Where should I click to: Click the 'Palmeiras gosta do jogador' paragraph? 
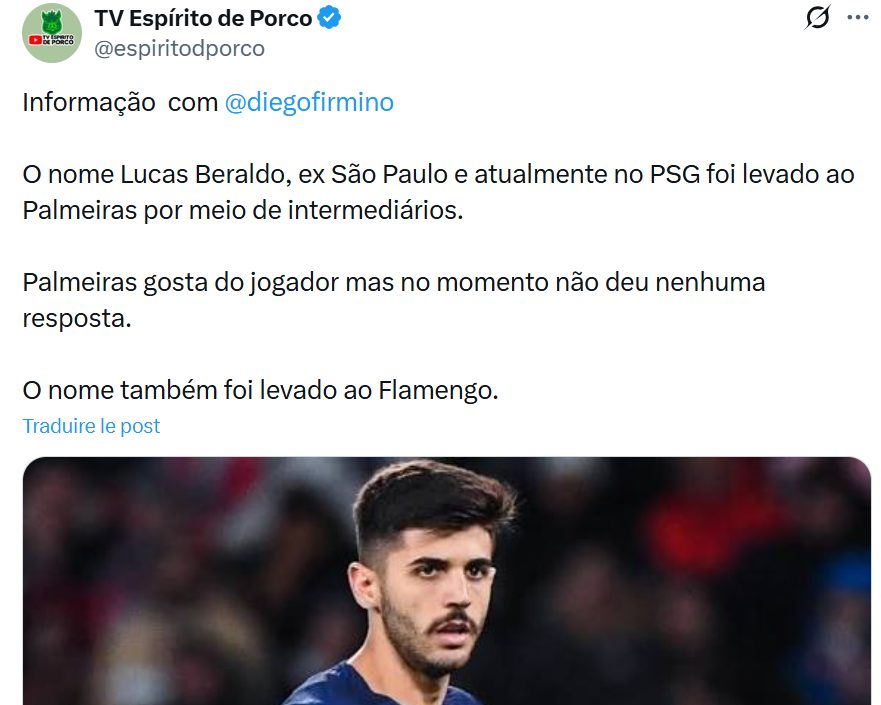(393, 300)
